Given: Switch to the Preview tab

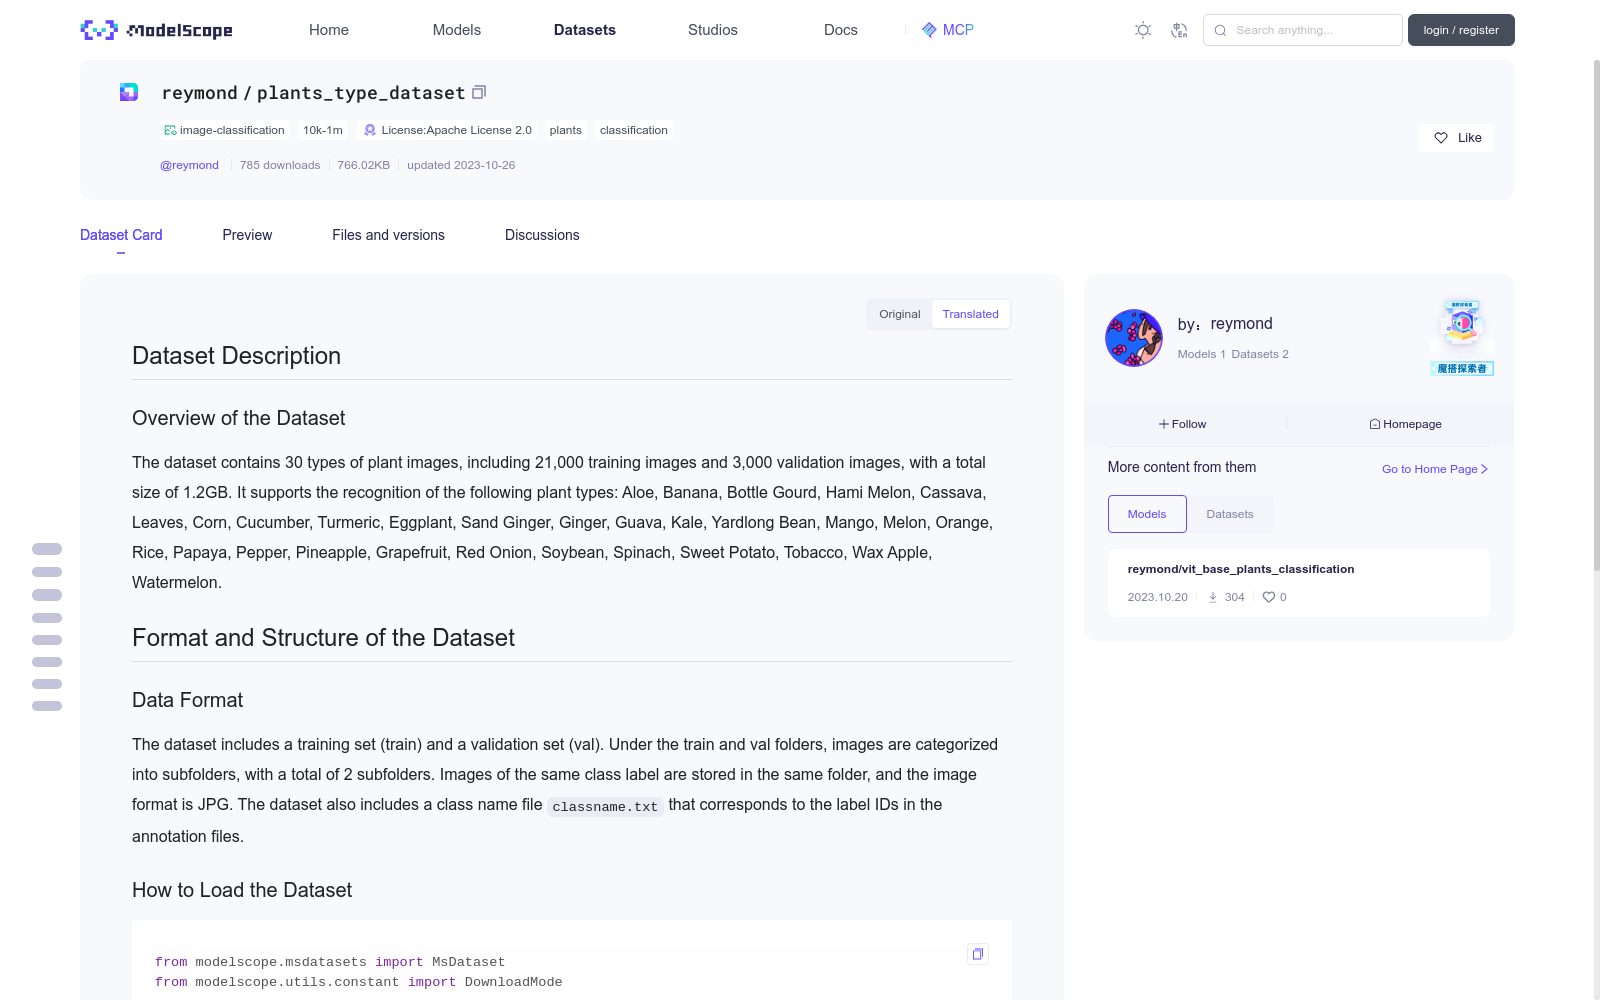Looking at the screenshot, I should 247,235.
